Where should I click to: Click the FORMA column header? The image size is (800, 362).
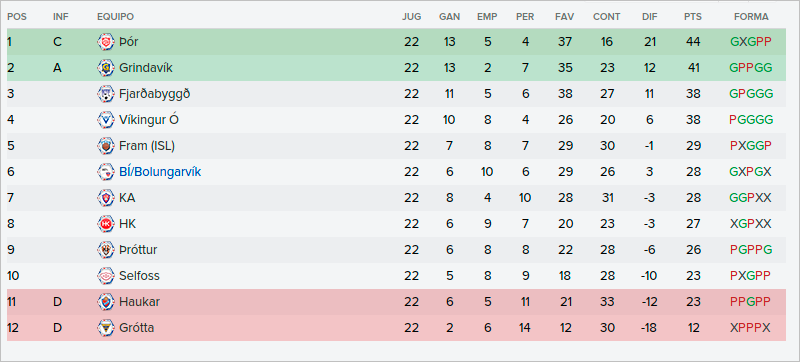click(751, 17)
